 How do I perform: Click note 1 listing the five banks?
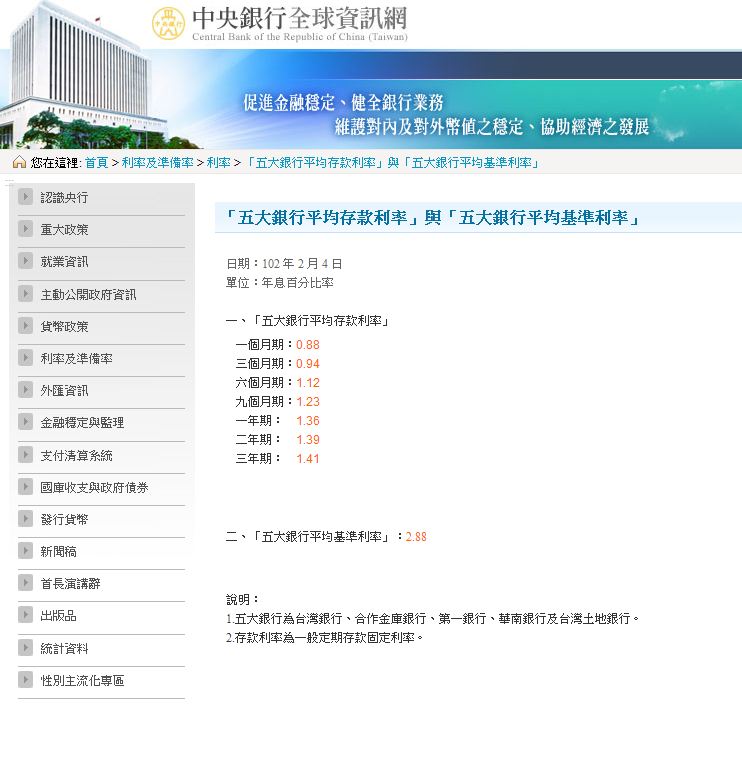[x=433, y=618]
